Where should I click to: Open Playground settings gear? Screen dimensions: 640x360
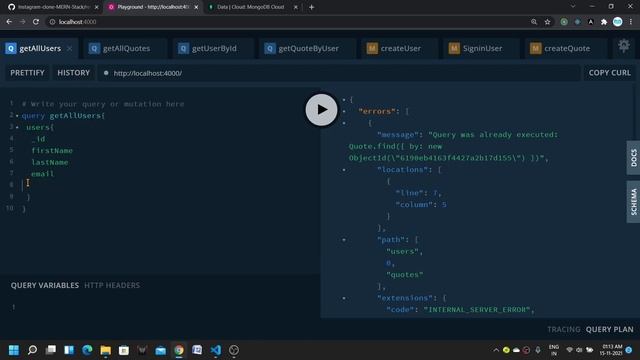point(623,46)
